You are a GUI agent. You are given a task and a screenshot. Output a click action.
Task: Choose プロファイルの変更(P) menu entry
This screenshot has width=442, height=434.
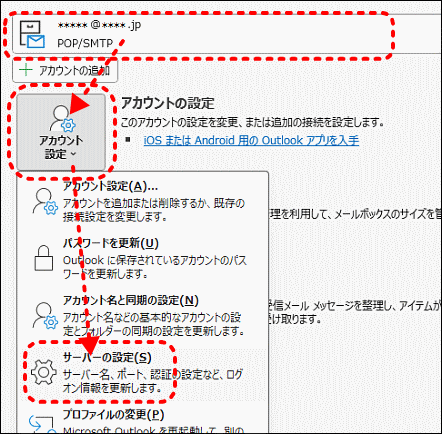point(142,421)
